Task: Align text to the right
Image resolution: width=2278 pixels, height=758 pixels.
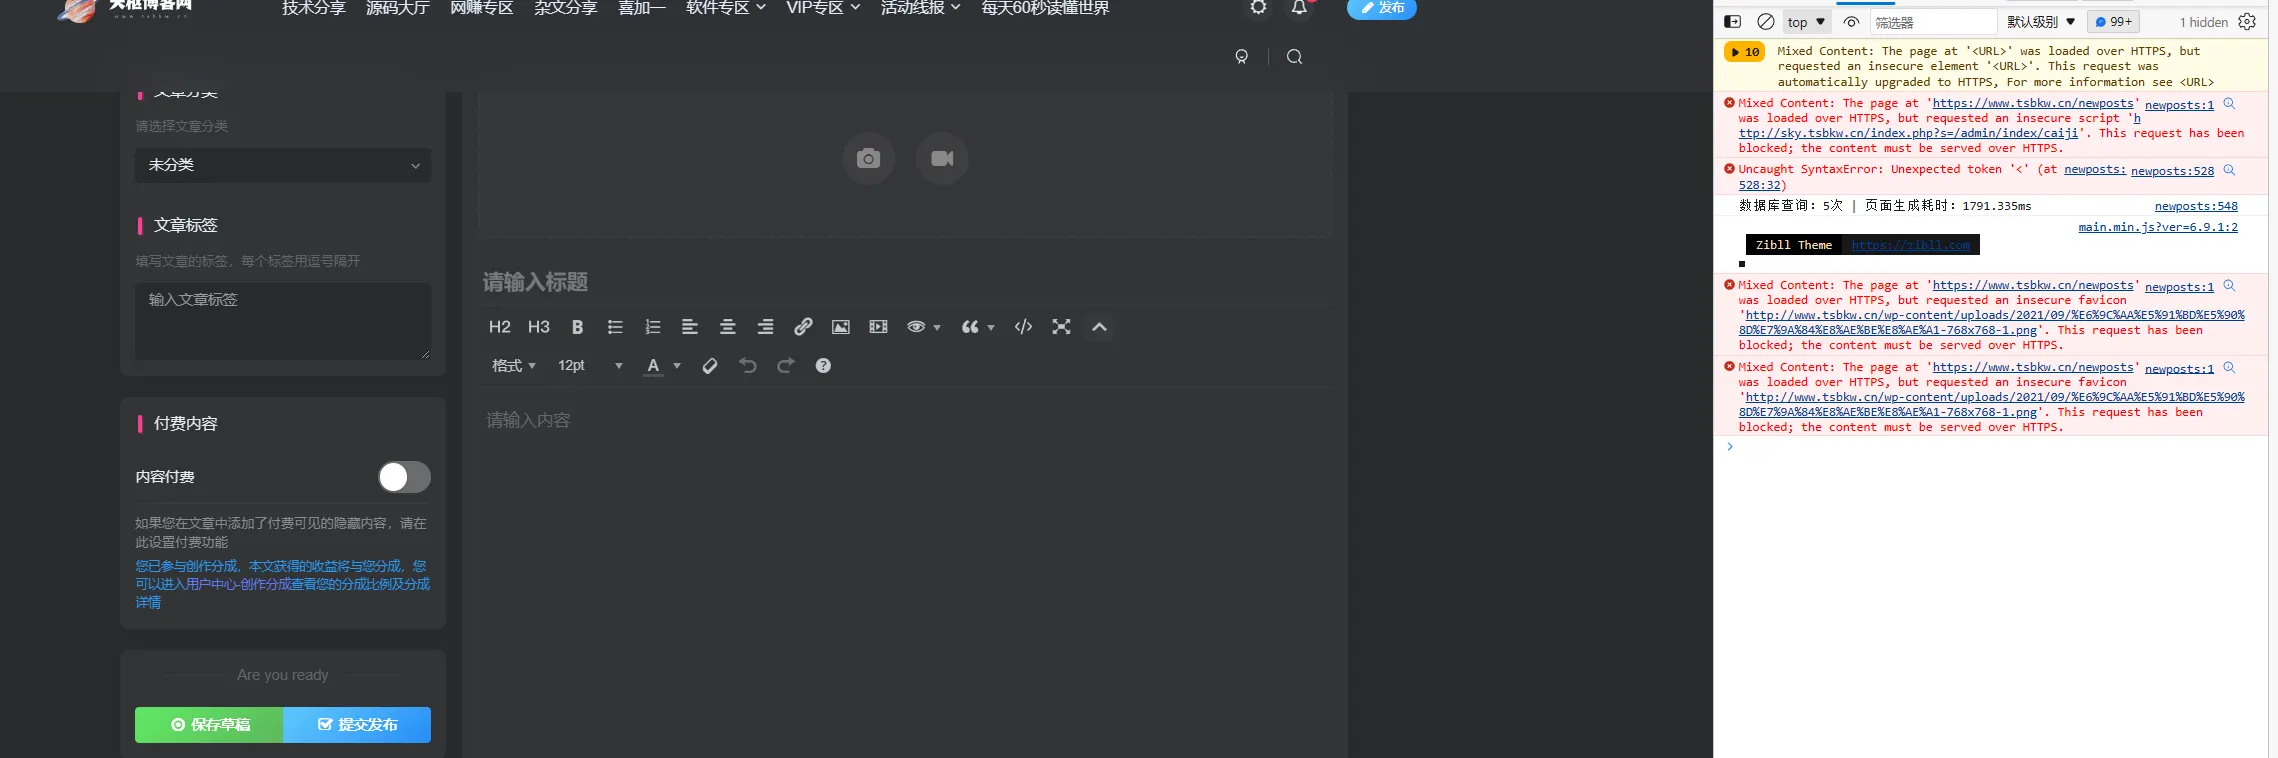Action: 766,327
